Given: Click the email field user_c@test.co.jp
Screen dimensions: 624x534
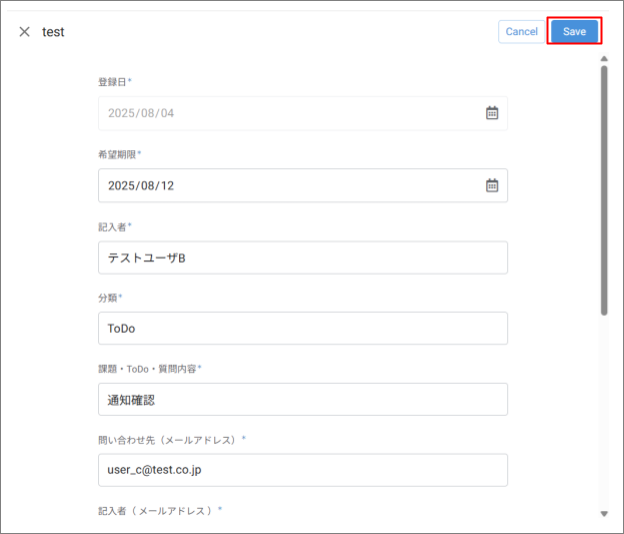Looking at the screenshot, I should (x=303, y=470).
